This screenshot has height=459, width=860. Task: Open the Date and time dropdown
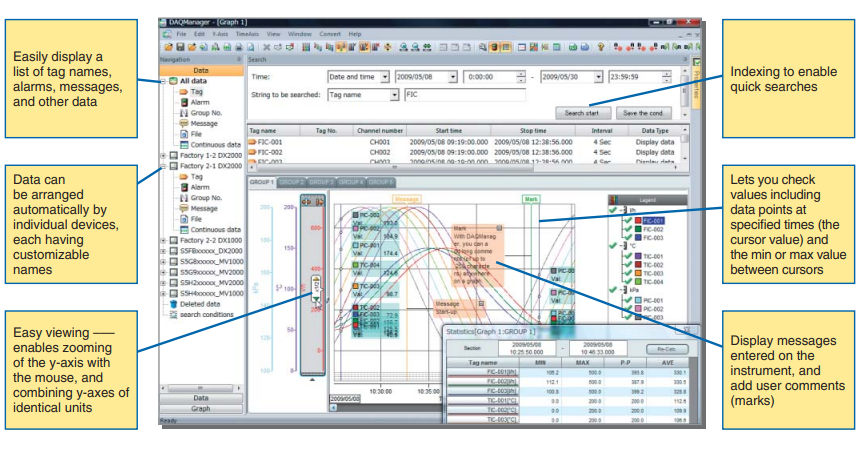(385, 77)
